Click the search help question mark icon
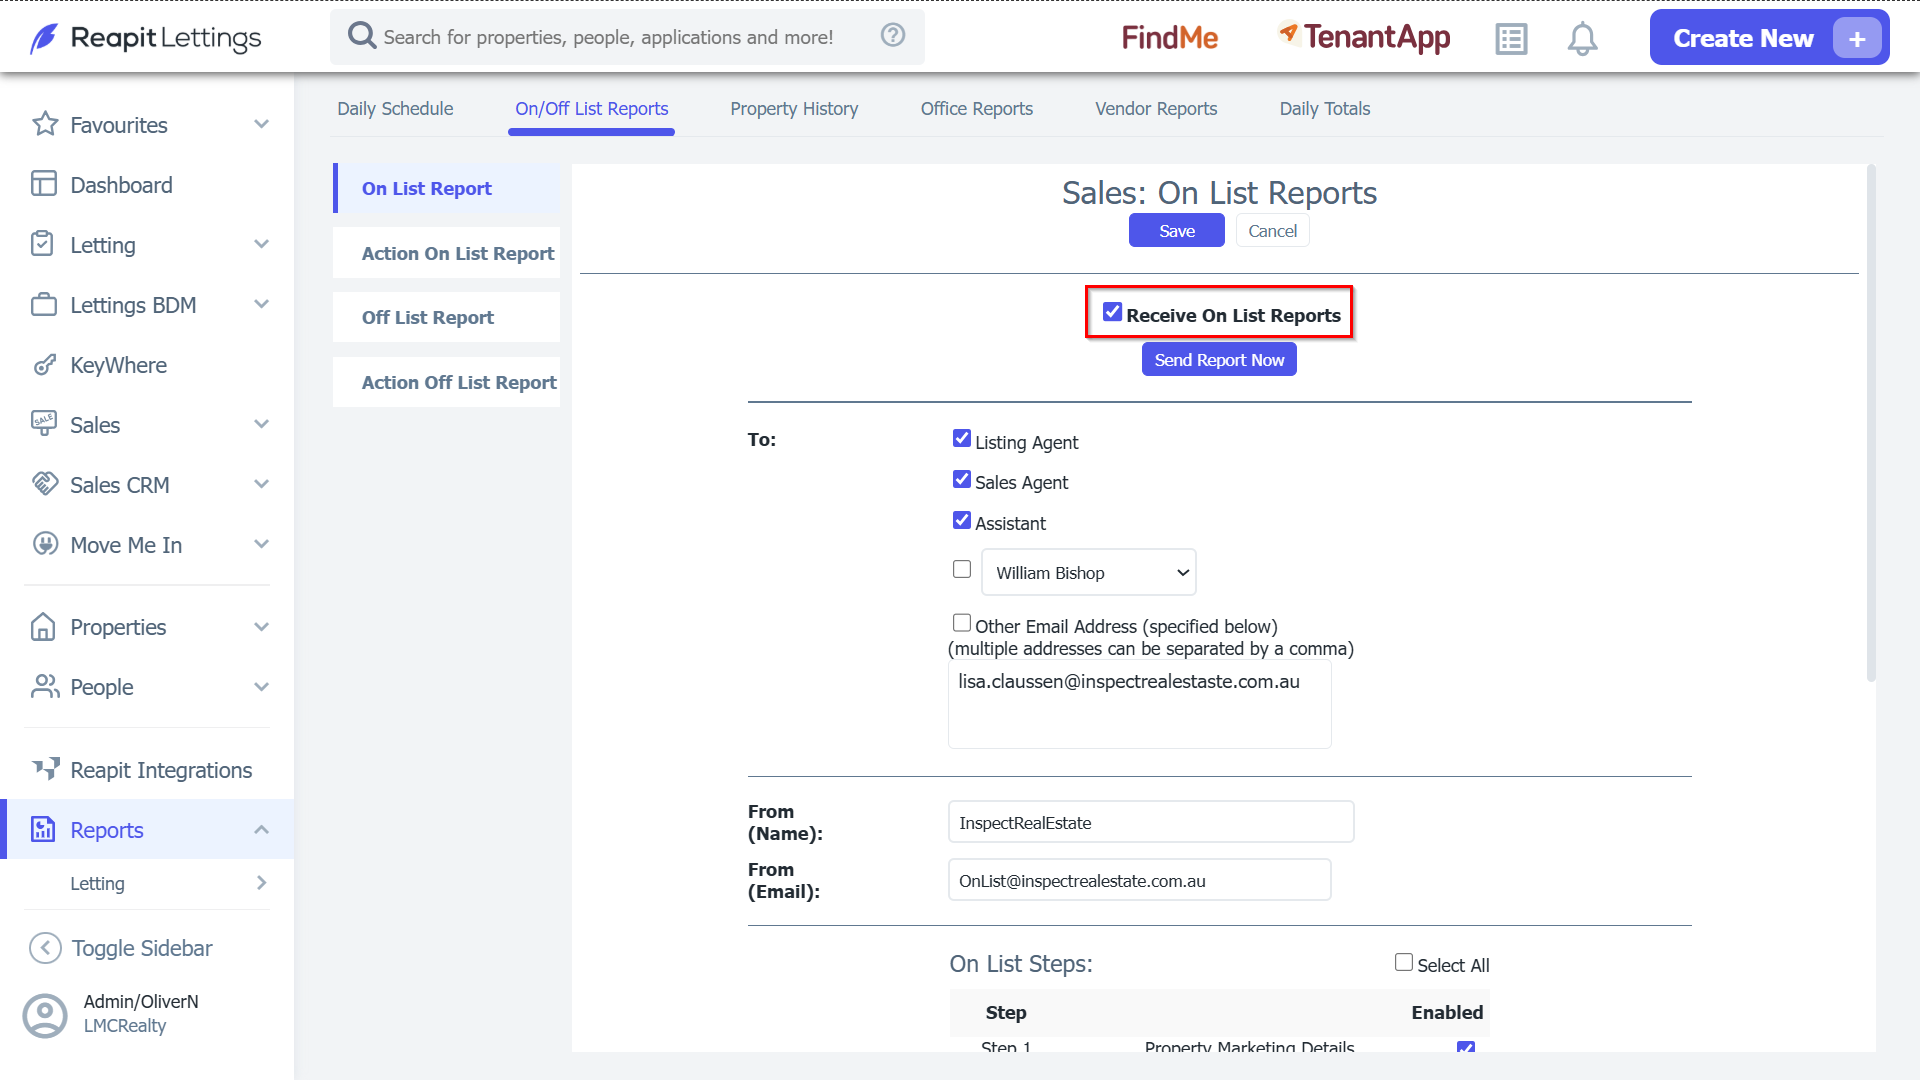 pos(893,36)
